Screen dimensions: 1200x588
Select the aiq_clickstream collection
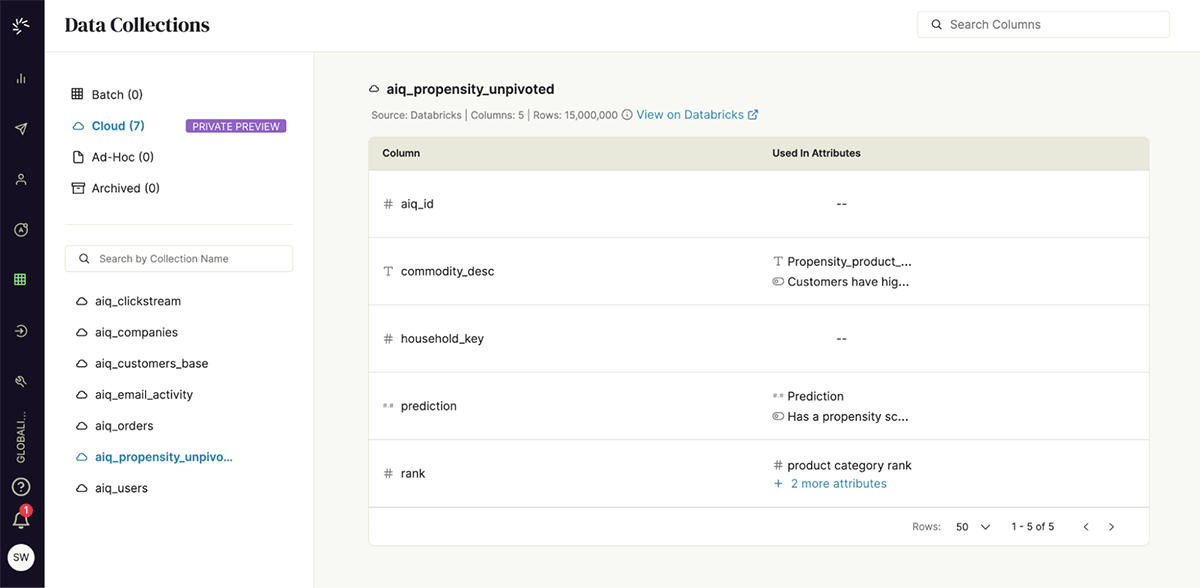[x=137, y=301]
